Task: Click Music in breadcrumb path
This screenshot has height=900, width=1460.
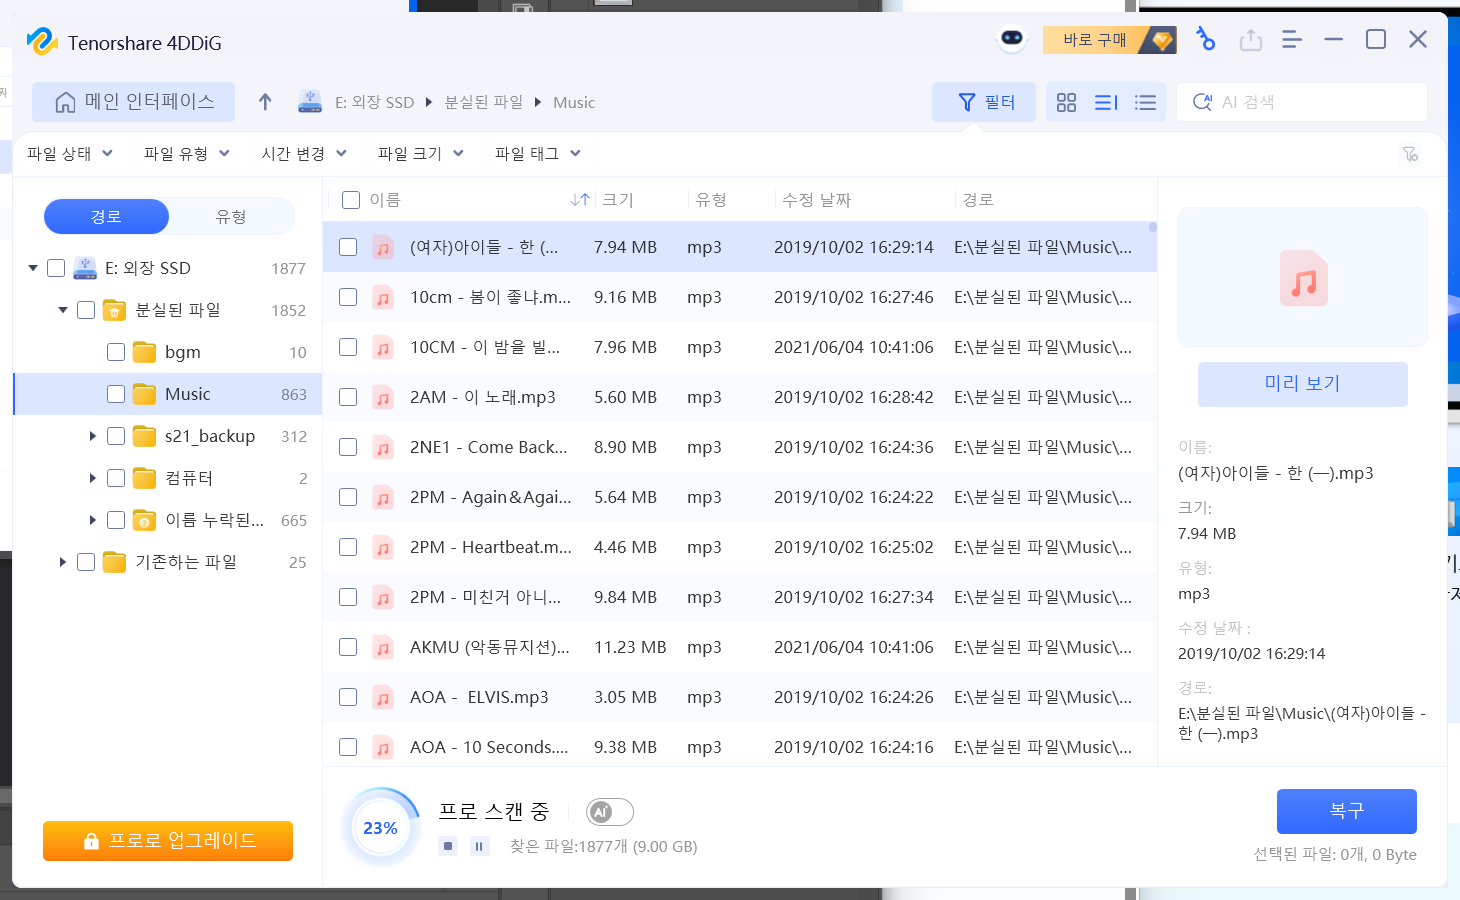Action: point(574,102)
